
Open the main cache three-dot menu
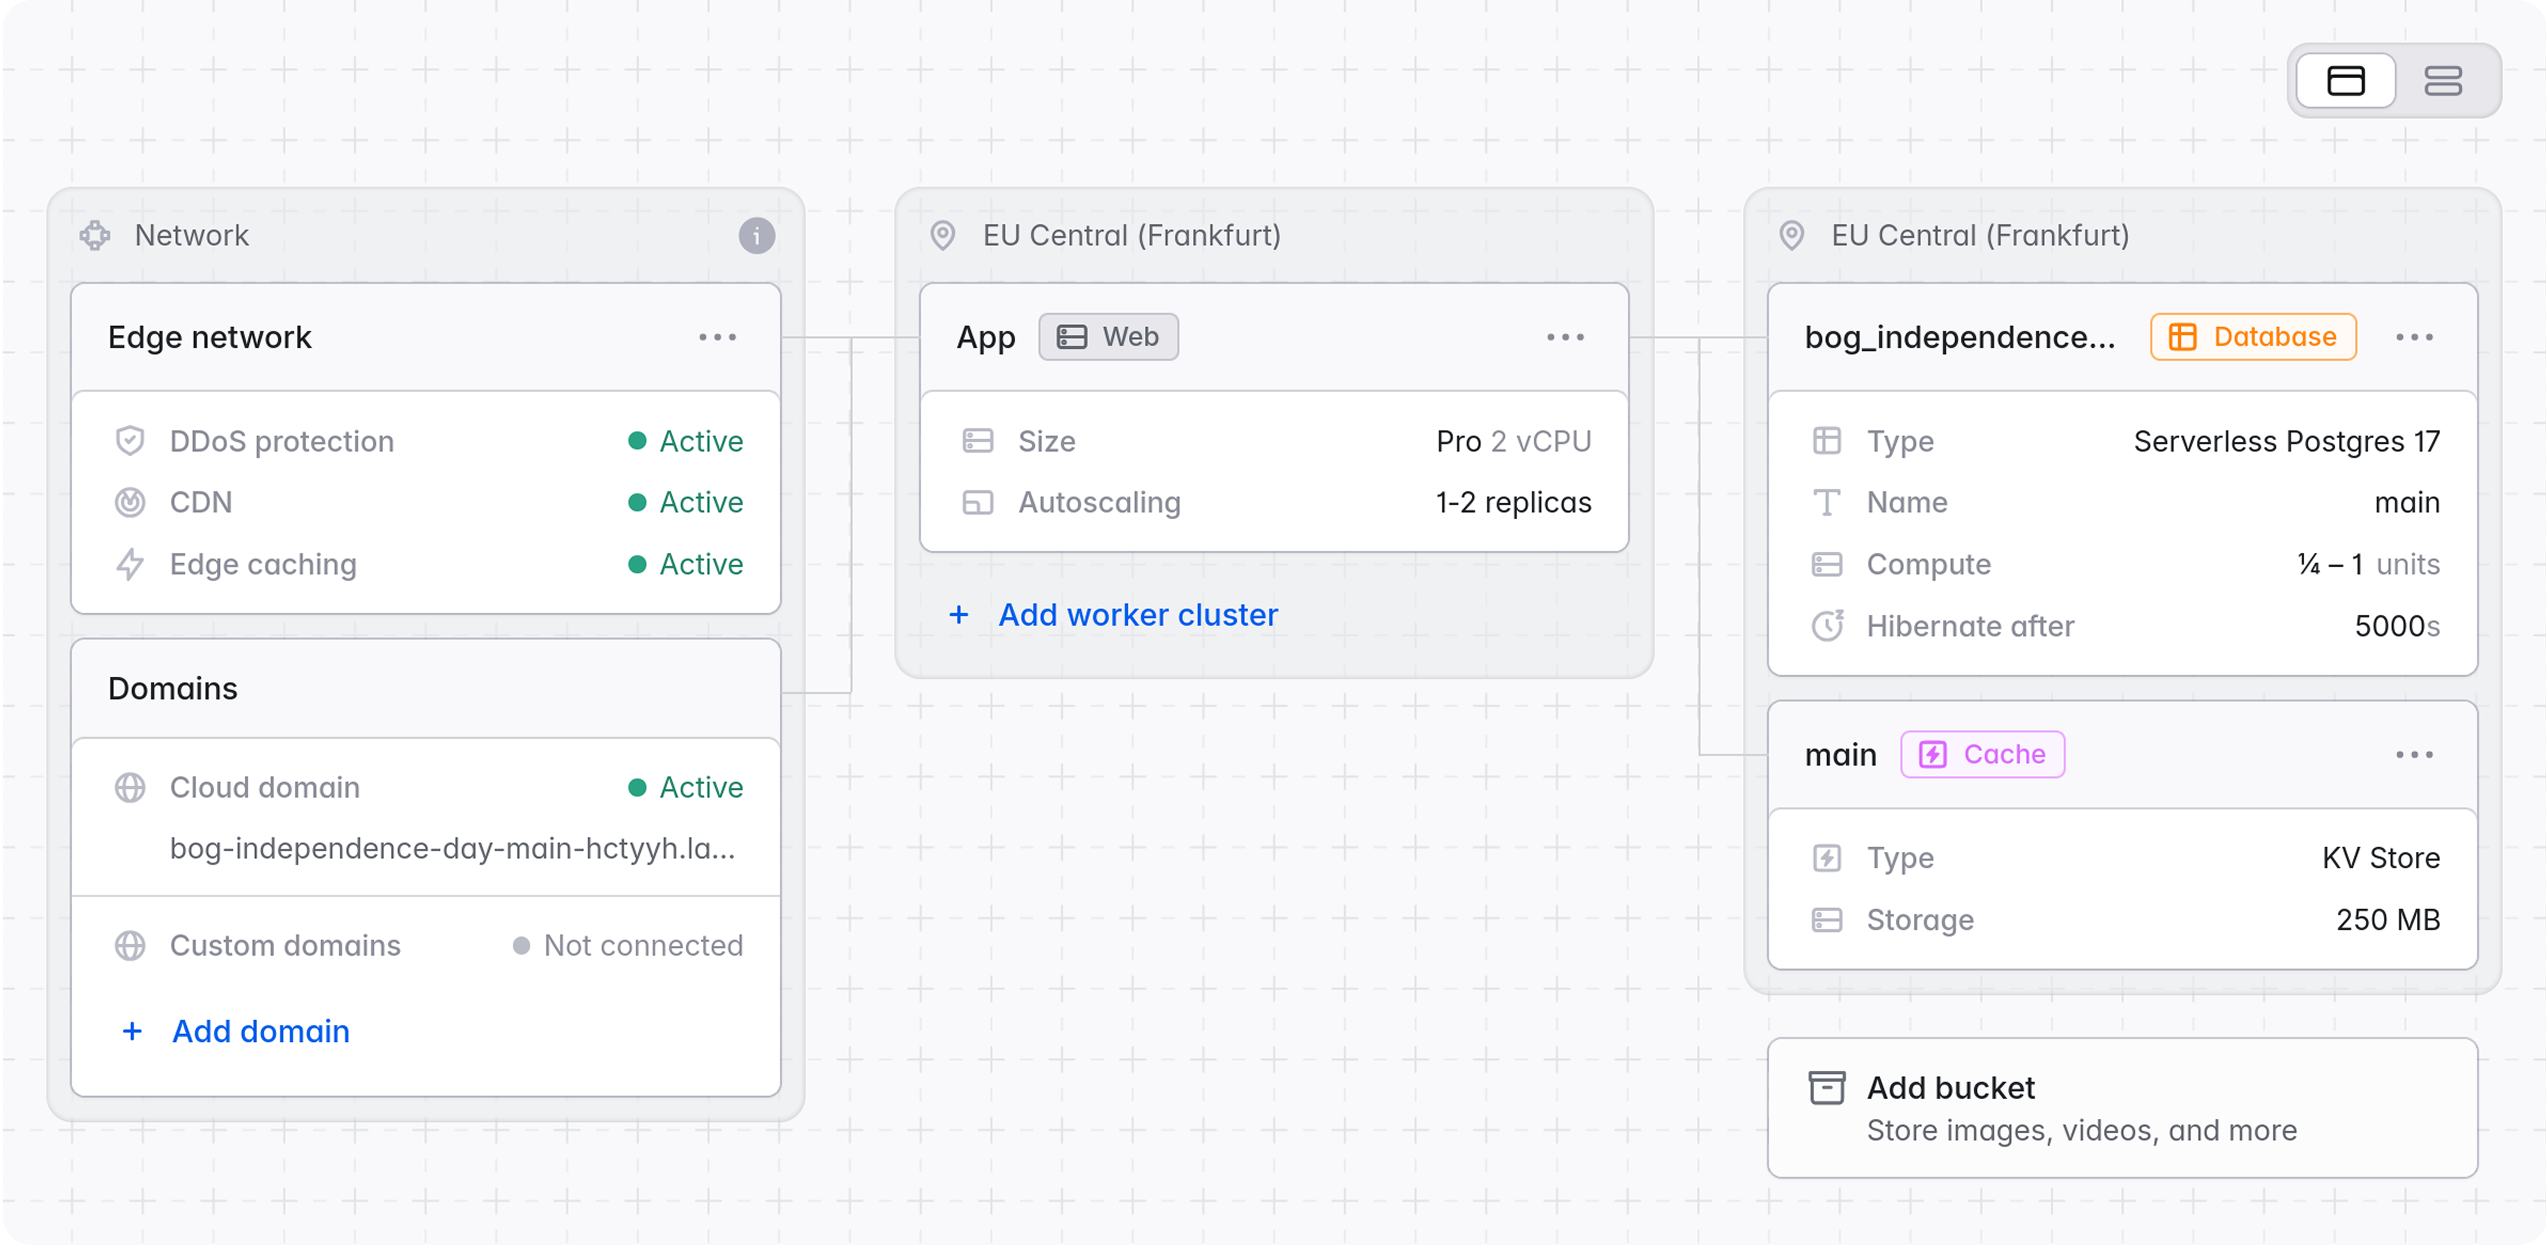point(2414,755)
